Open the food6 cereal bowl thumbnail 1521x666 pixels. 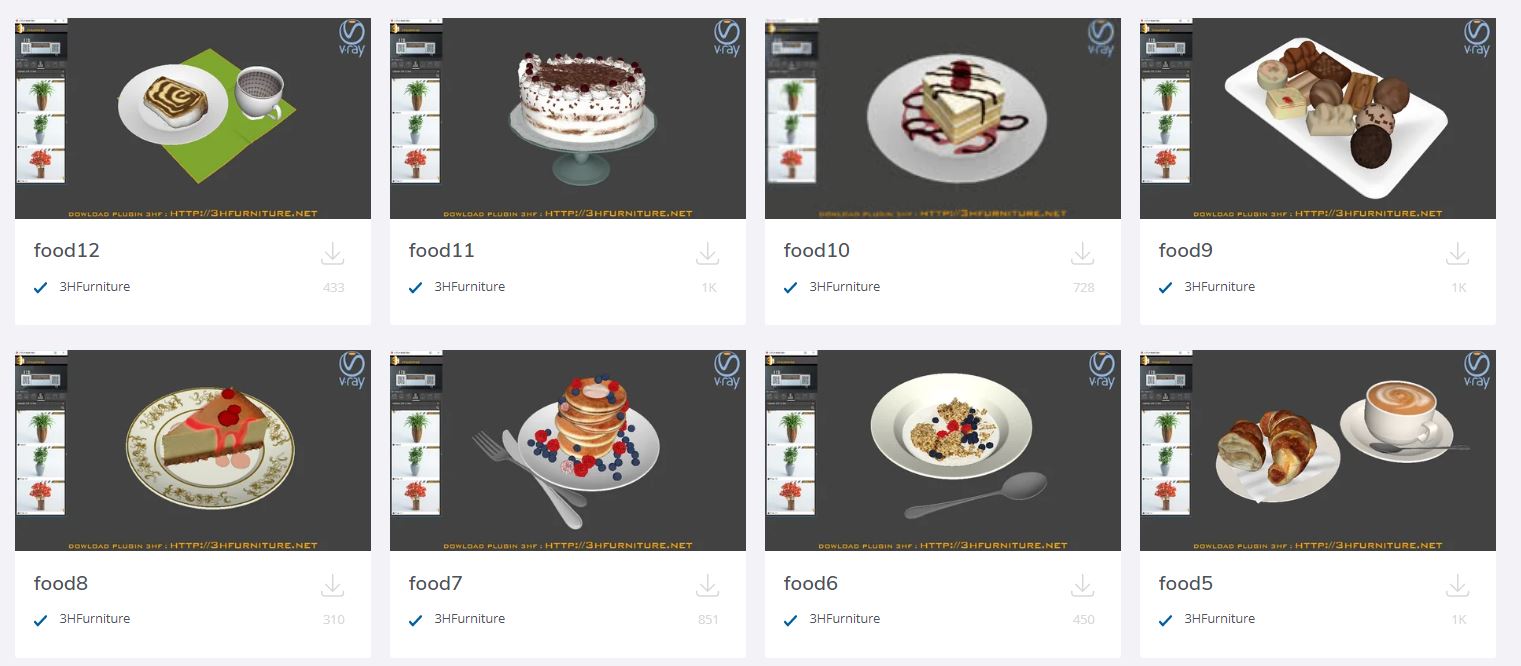coord(943,450)
